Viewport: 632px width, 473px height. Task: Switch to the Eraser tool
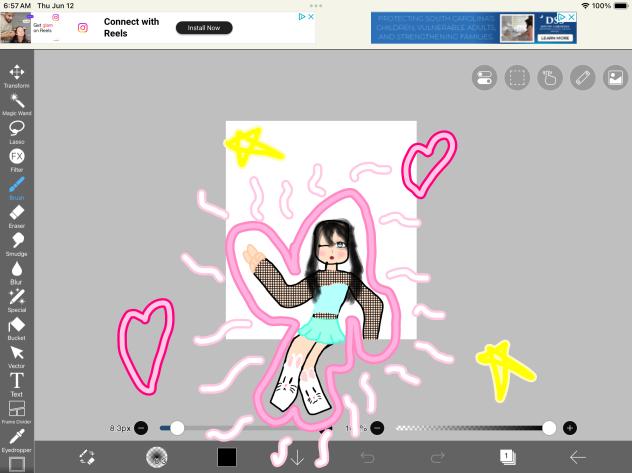pyautogui.click(x=17, y=216)
